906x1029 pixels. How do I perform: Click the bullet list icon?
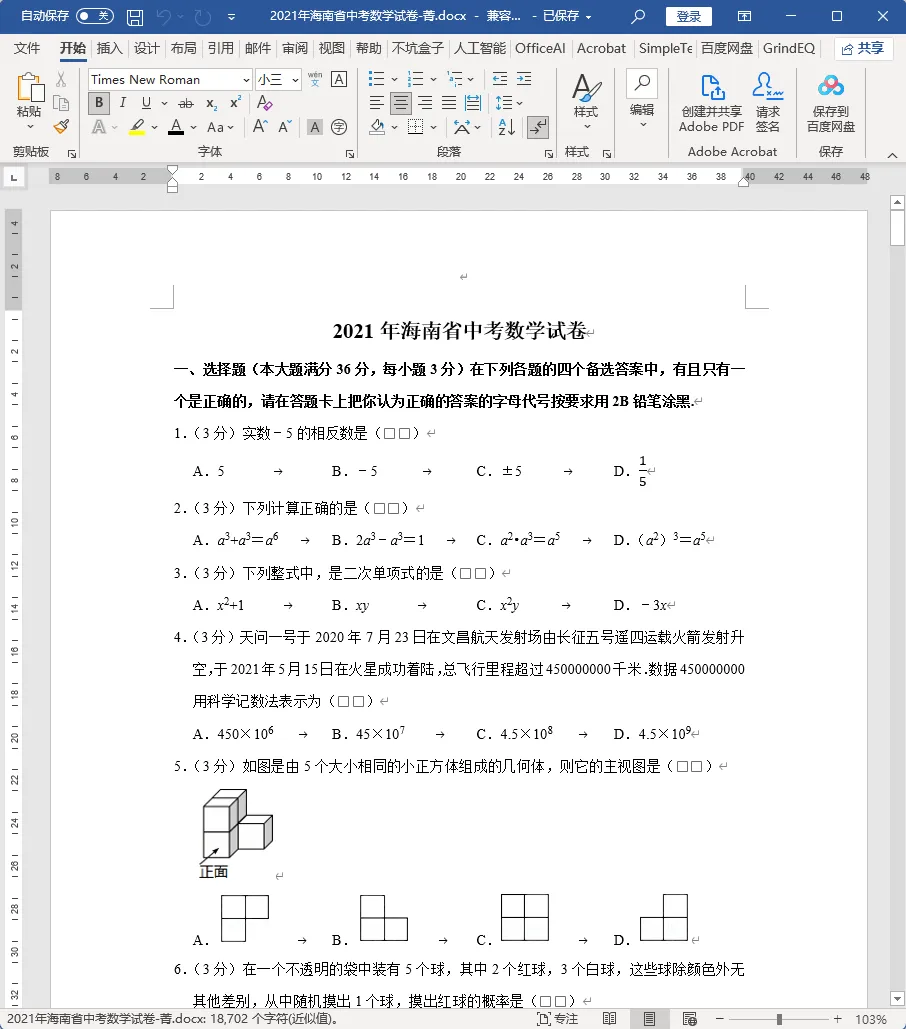[x=377, y=77]
